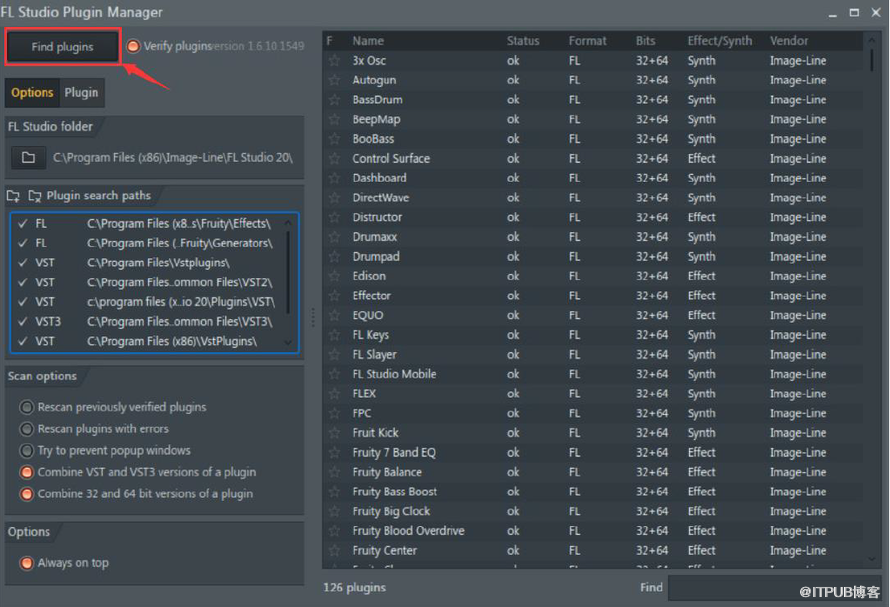Enable Rescan previously verified plugins
890x607 pixels.
(27, 407)
